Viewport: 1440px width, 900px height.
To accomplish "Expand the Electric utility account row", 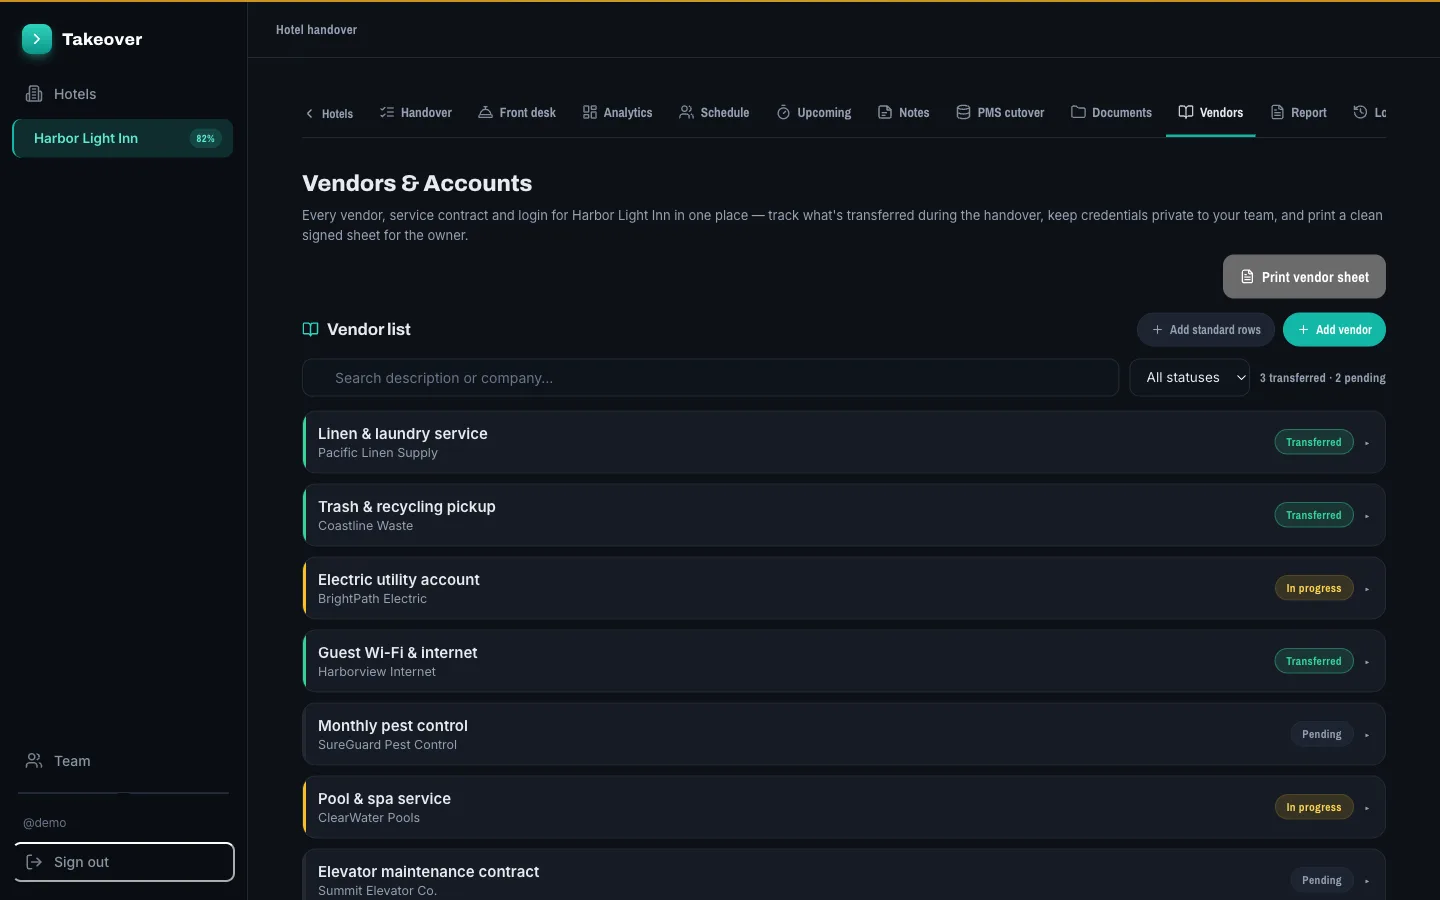I will [844, 588].
